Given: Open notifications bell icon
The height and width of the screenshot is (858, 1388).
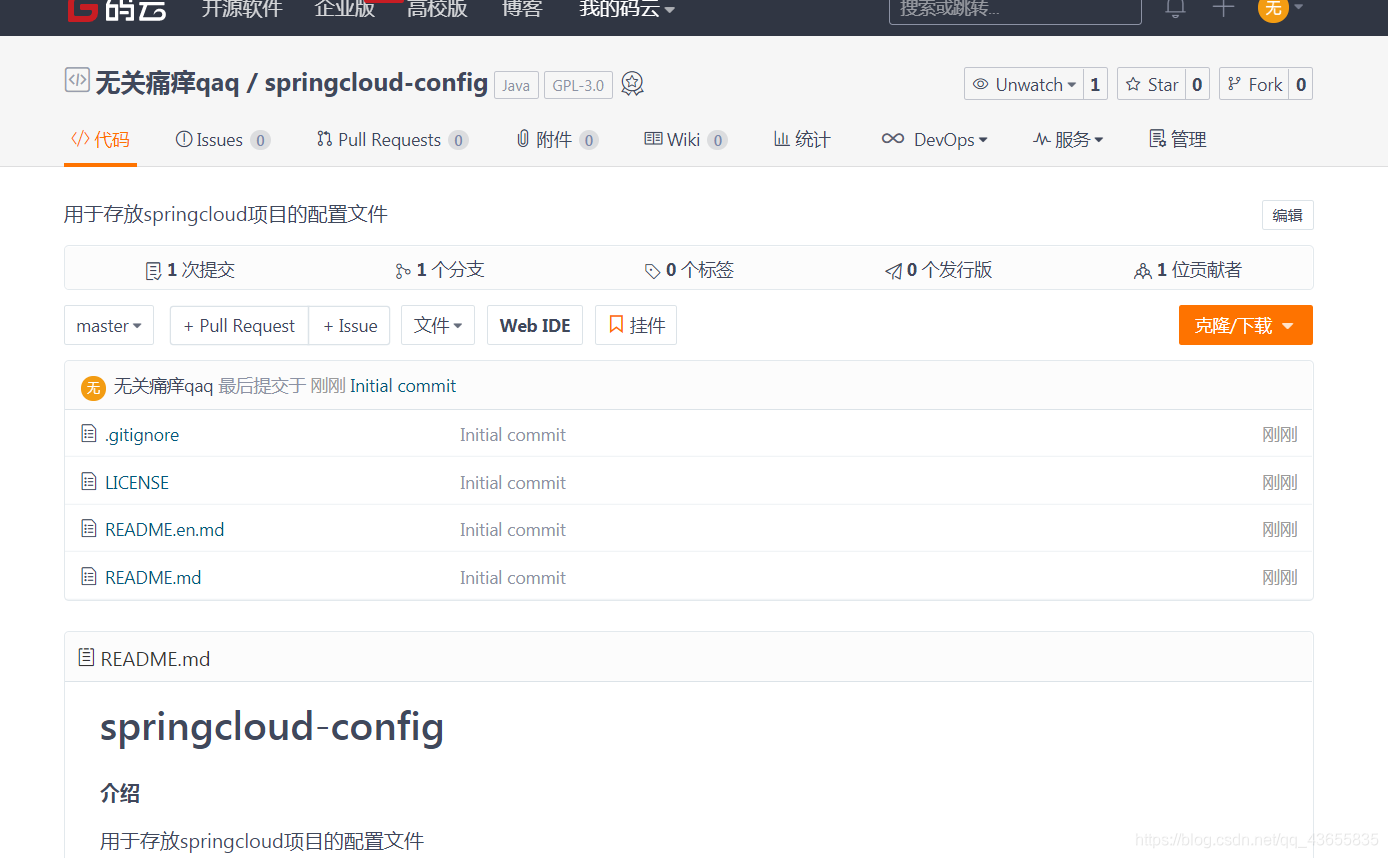Looking at the screenshot, I should (x=1175, y=8).
